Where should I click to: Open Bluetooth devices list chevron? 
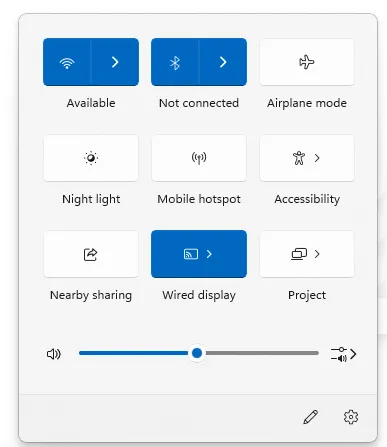click(223, 62)
